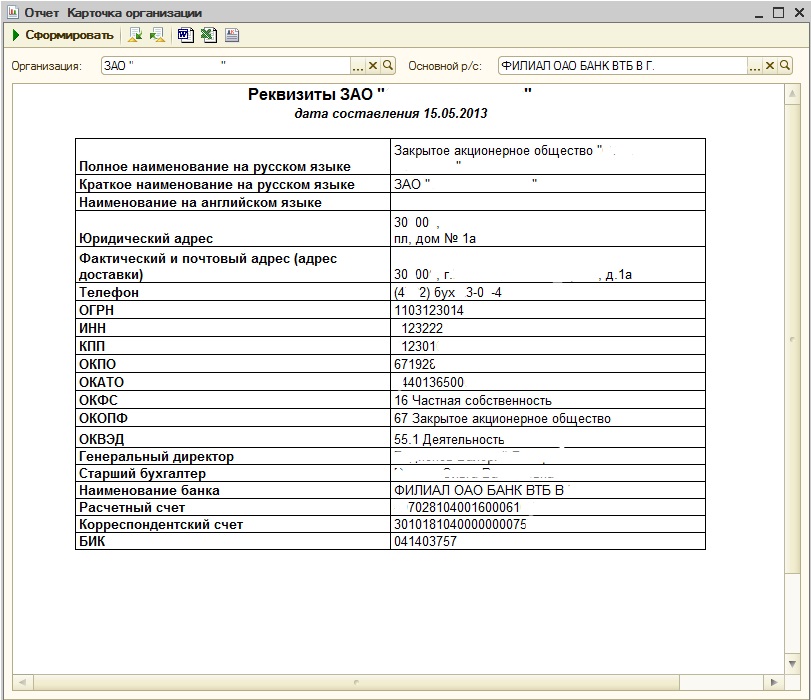The image size is (811, 700).
Task: Select the ОКПО value 671928
Action: pos(415,364)
